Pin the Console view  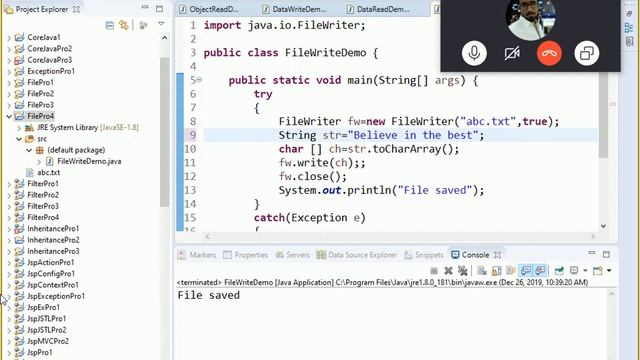pos(559,271)
